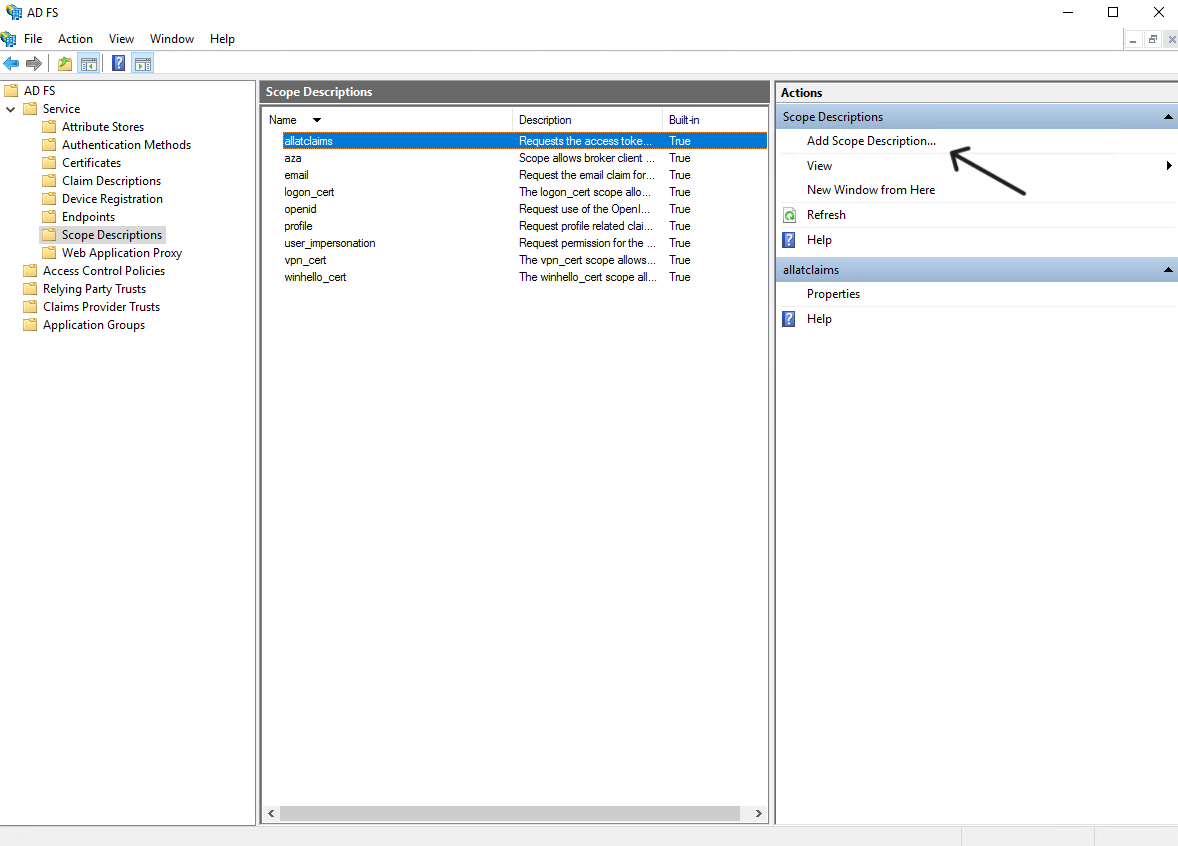Select Claim Descriptions in the tree

(x=111, y=181)
